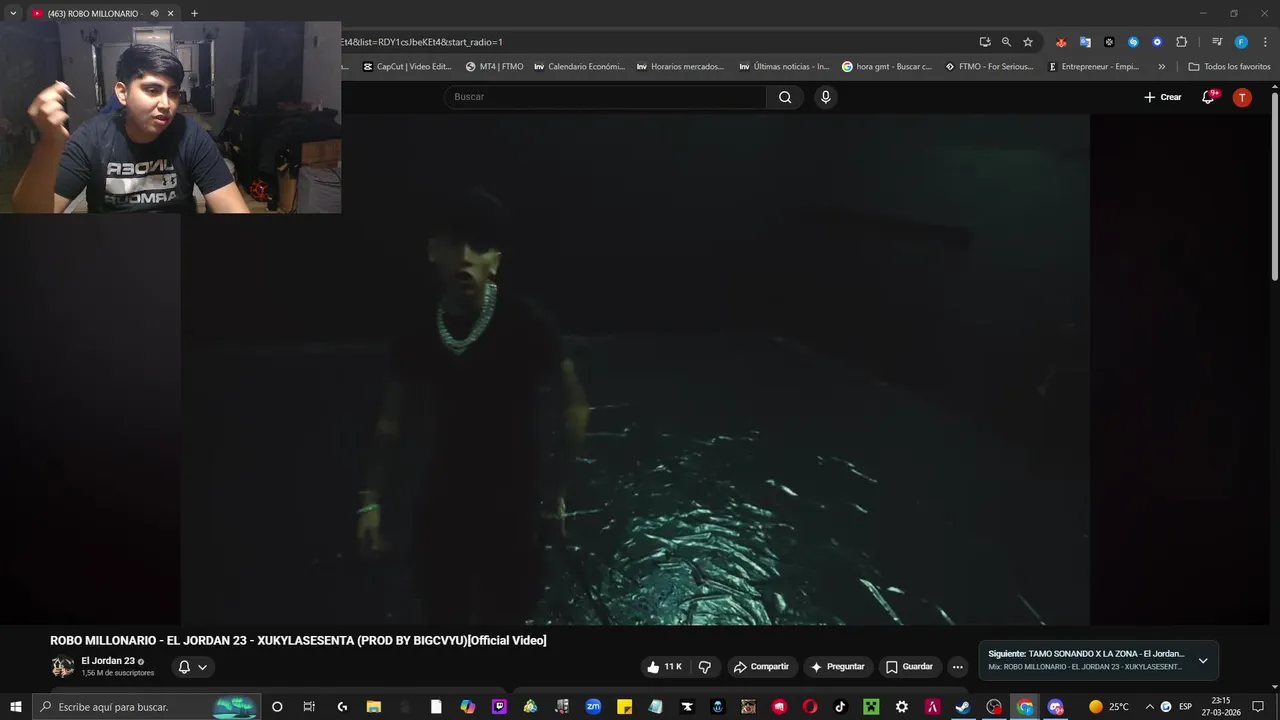
Task: Open subscription notification bell dropdown
Action: 193,667
